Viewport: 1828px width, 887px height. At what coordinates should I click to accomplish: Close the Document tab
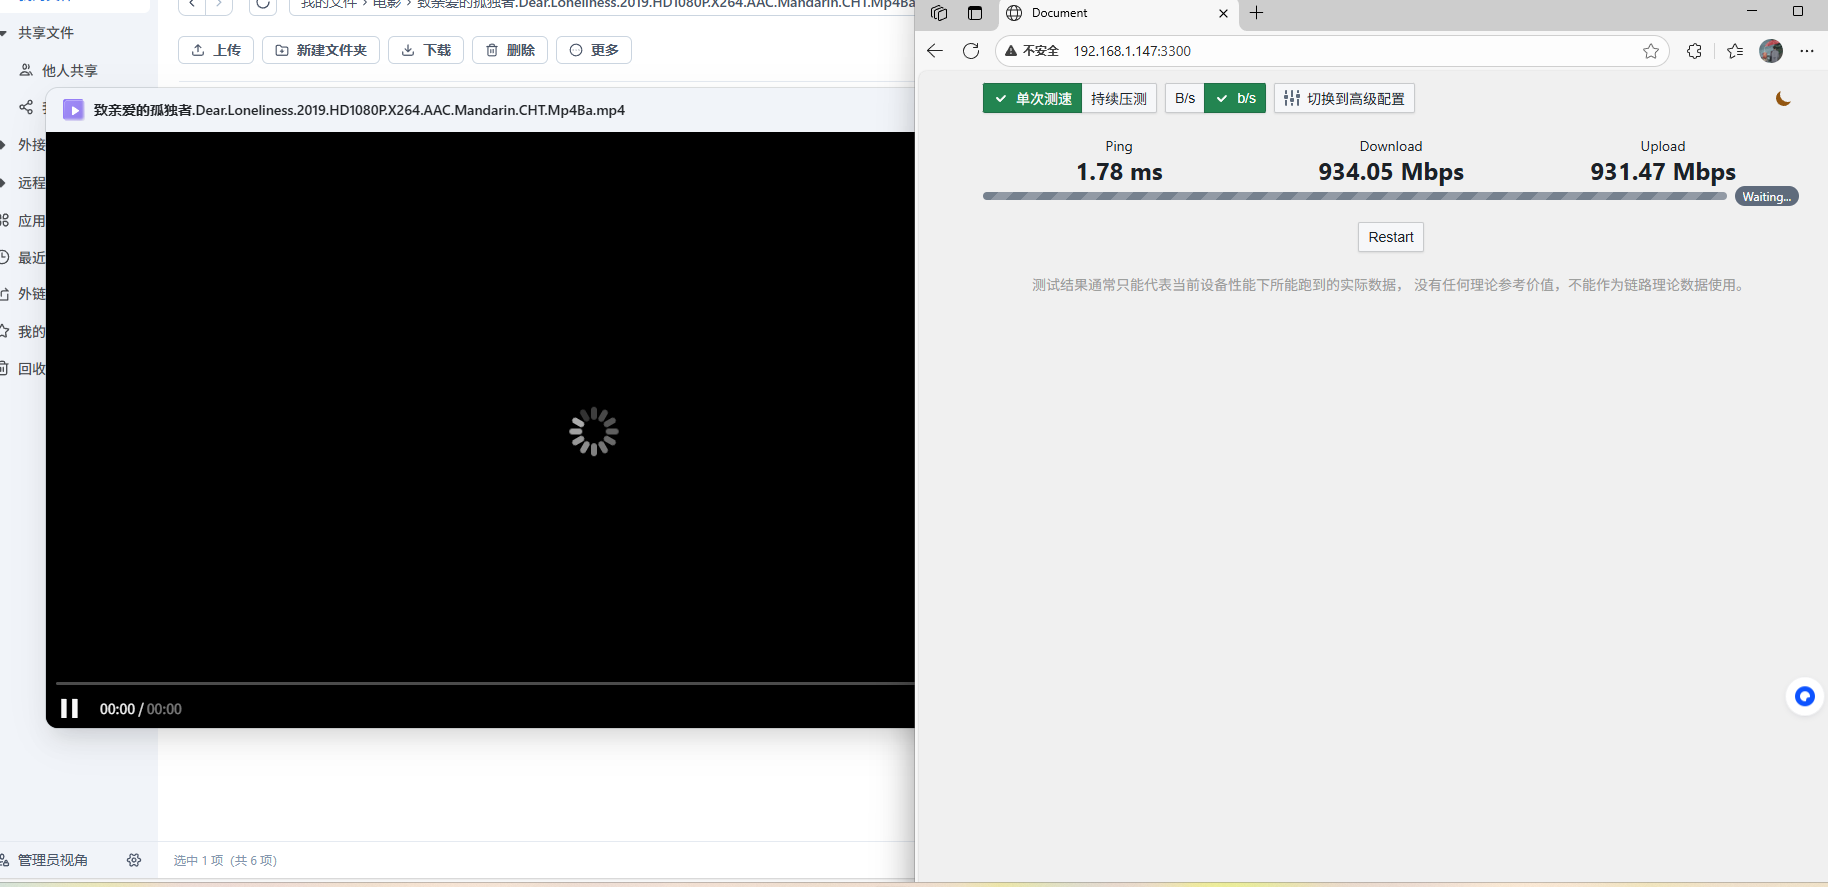(x=1223, y=13)
